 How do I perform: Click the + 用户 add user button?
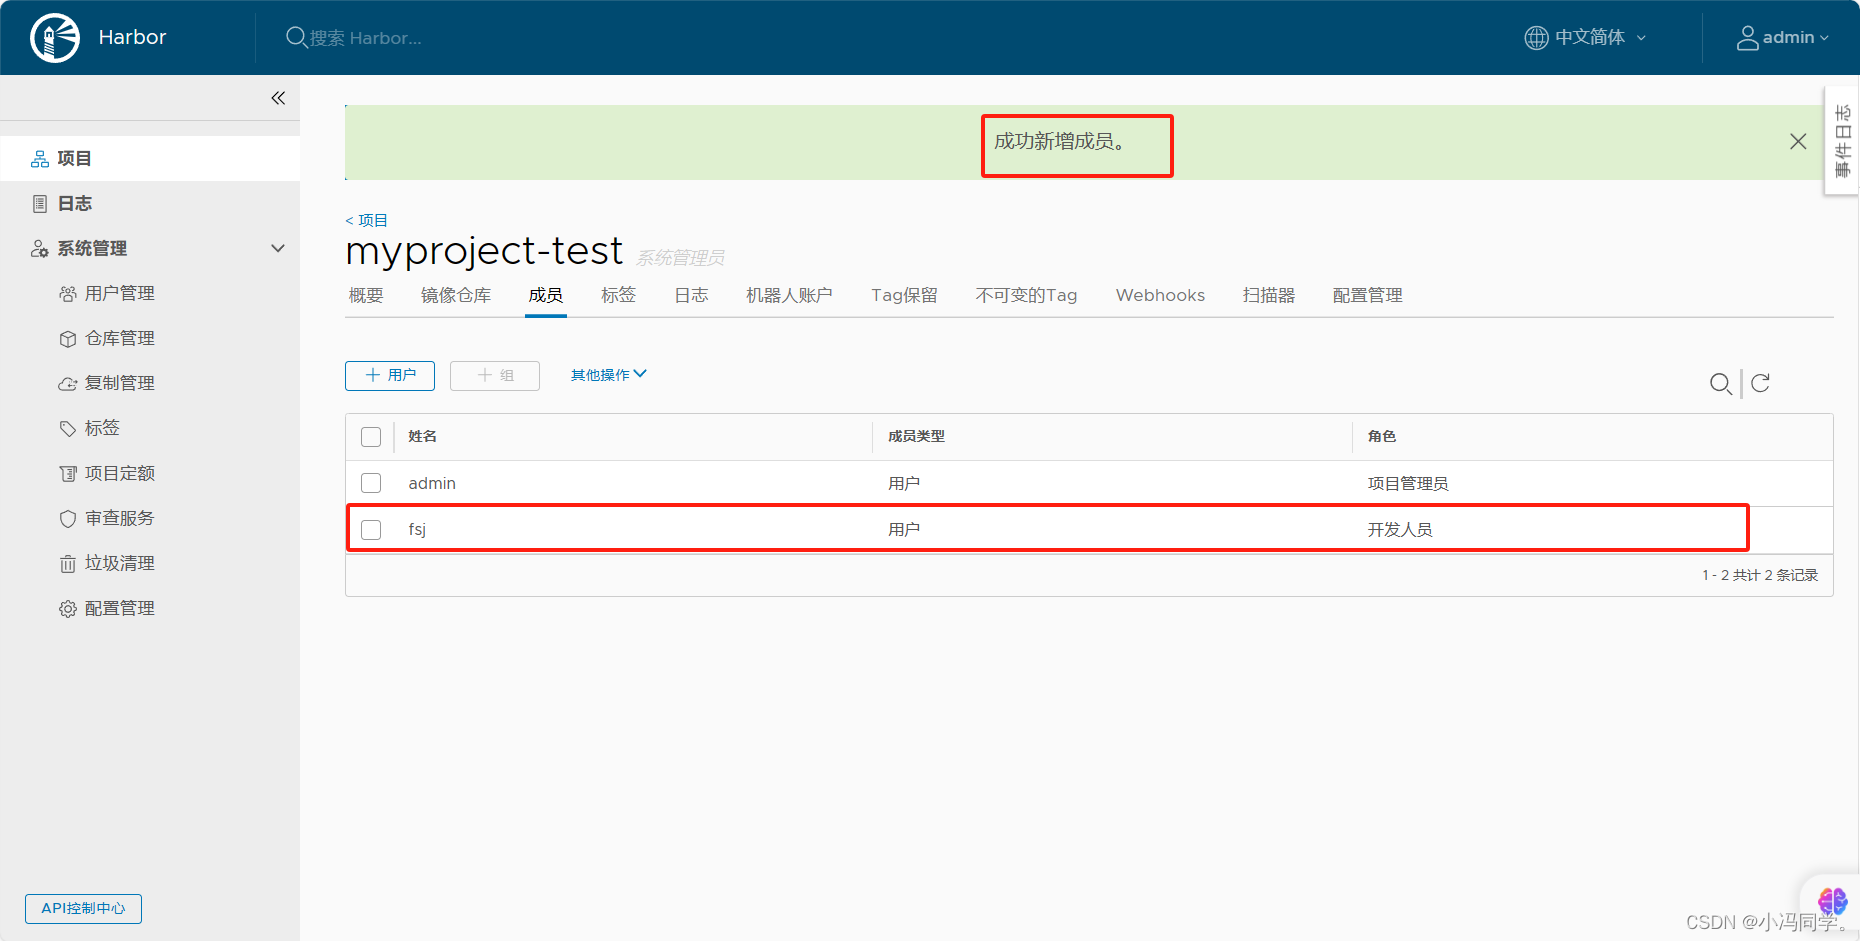pyautogui.click(x=390, y=376)
